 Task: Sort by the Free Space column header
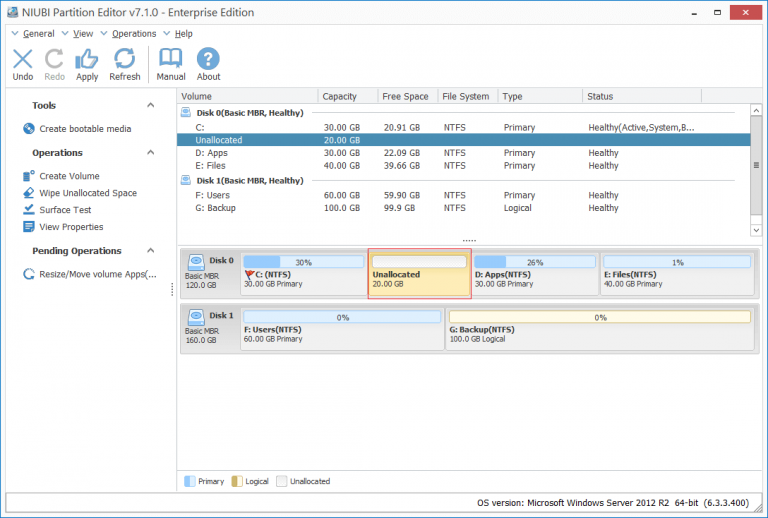pos(408,96)
